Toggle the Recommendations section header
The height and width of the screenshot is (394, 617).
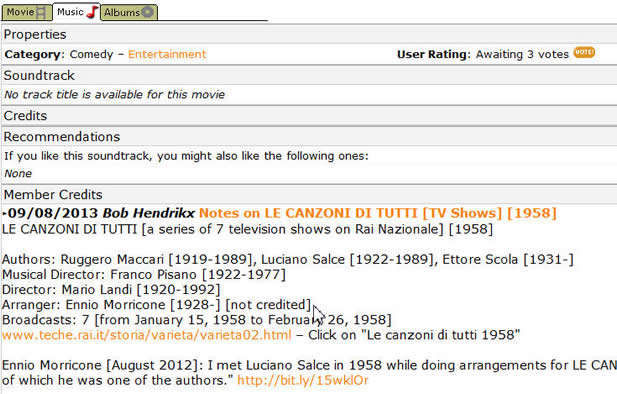click(309, 137)
